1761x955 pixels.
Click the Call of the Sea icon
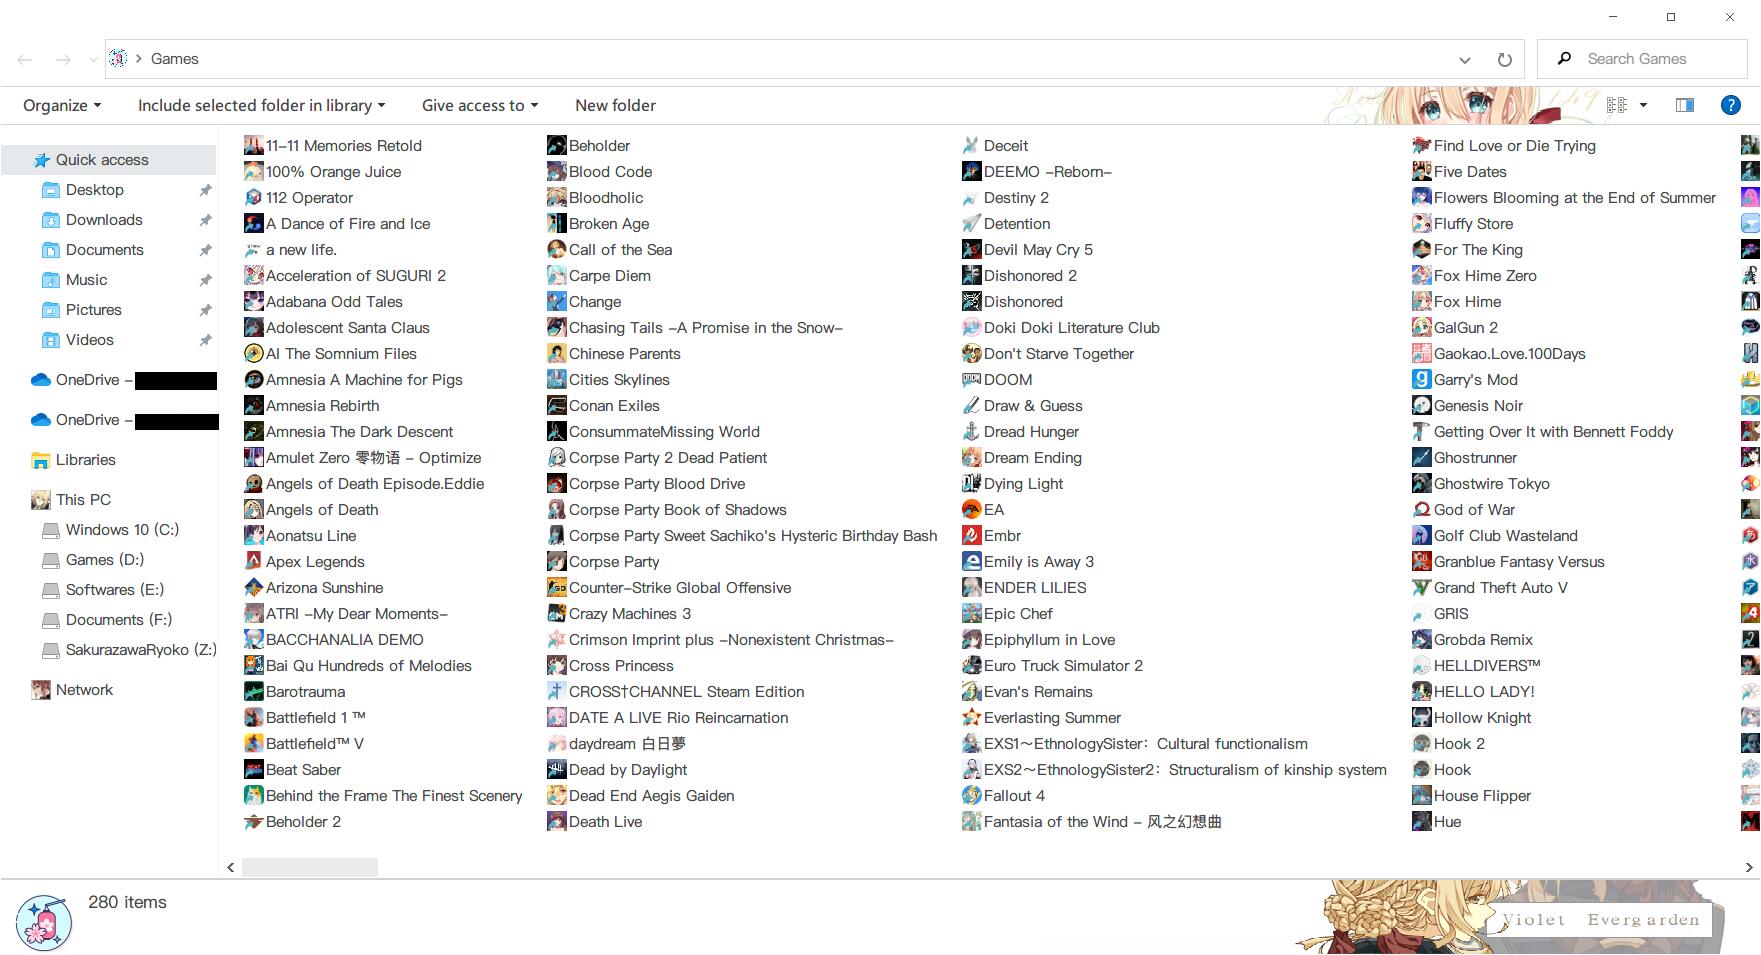(557, 250)
